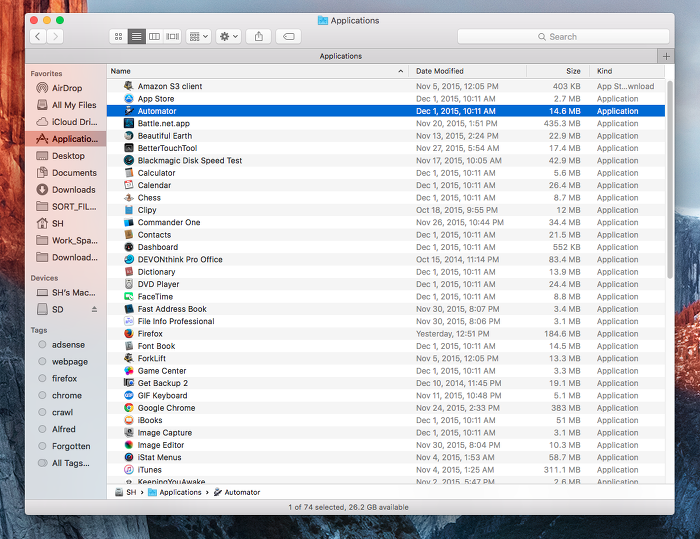Filter by the Forgotten tag
Image resolution: width=700 pixels, height=539 pixels.
click(67, 446)
